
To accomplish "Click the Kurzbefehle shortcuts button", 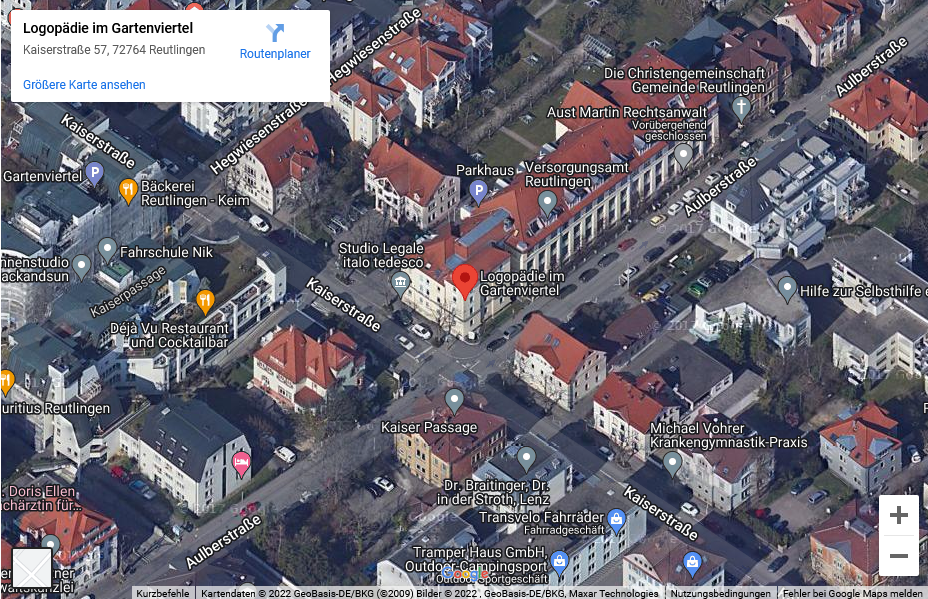I will (x=163, y=593).
